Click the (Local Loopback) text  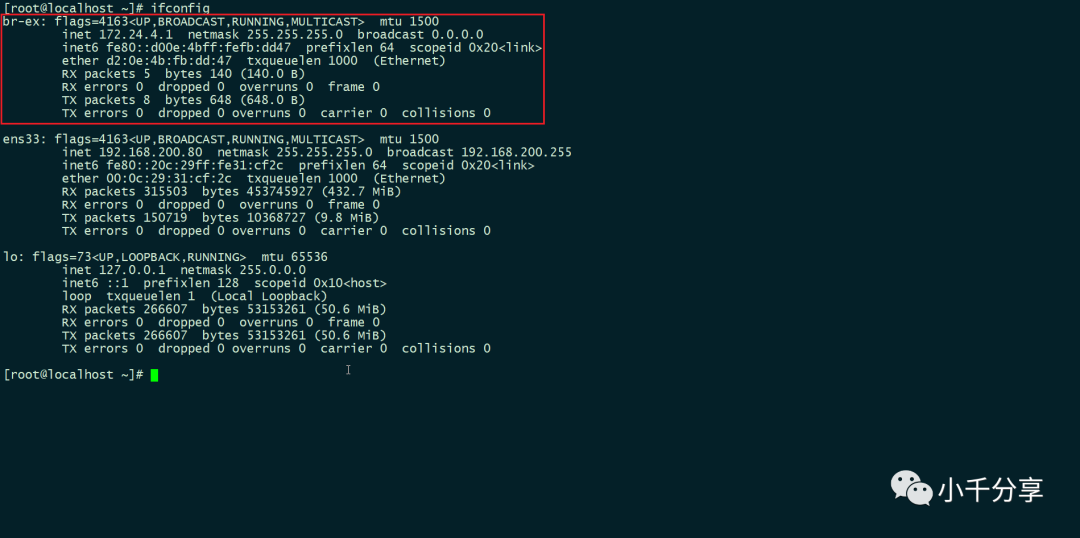tap(269, 296)
